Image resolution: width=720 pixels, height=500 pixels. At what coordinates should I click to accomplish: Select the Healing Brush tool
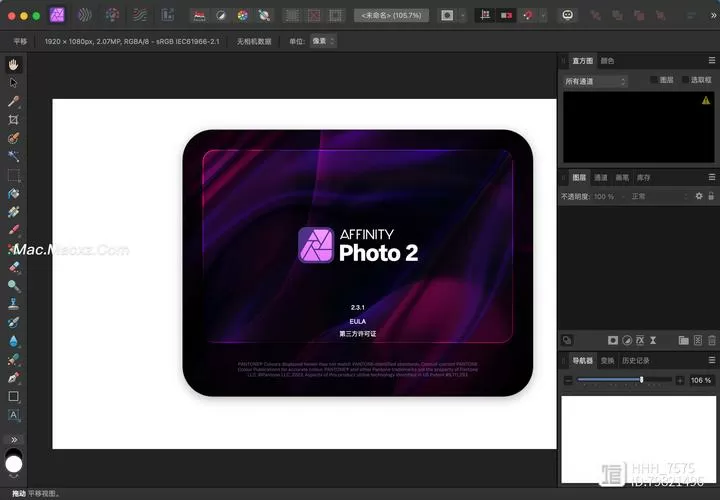click(x=13, y=360)
